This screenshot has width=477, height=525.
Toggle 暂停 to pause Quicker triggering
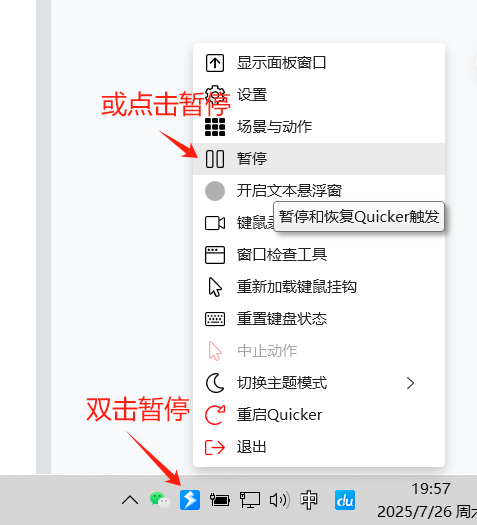(x=319, y=159)
